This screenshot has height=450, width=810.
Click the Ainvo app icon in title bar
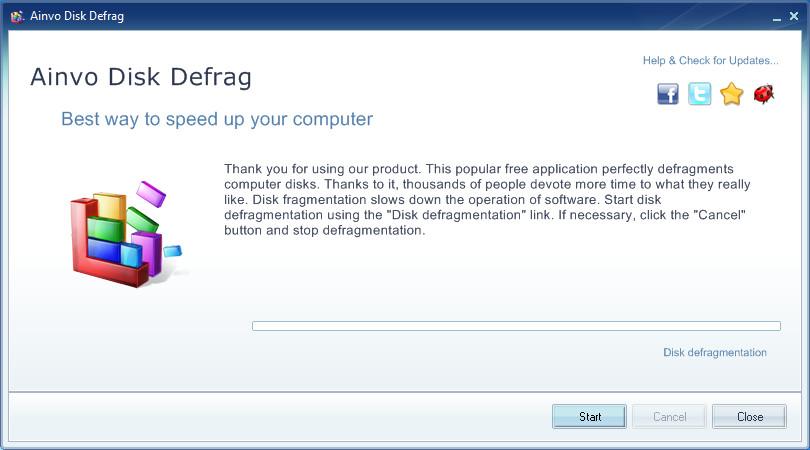point(17,16)
